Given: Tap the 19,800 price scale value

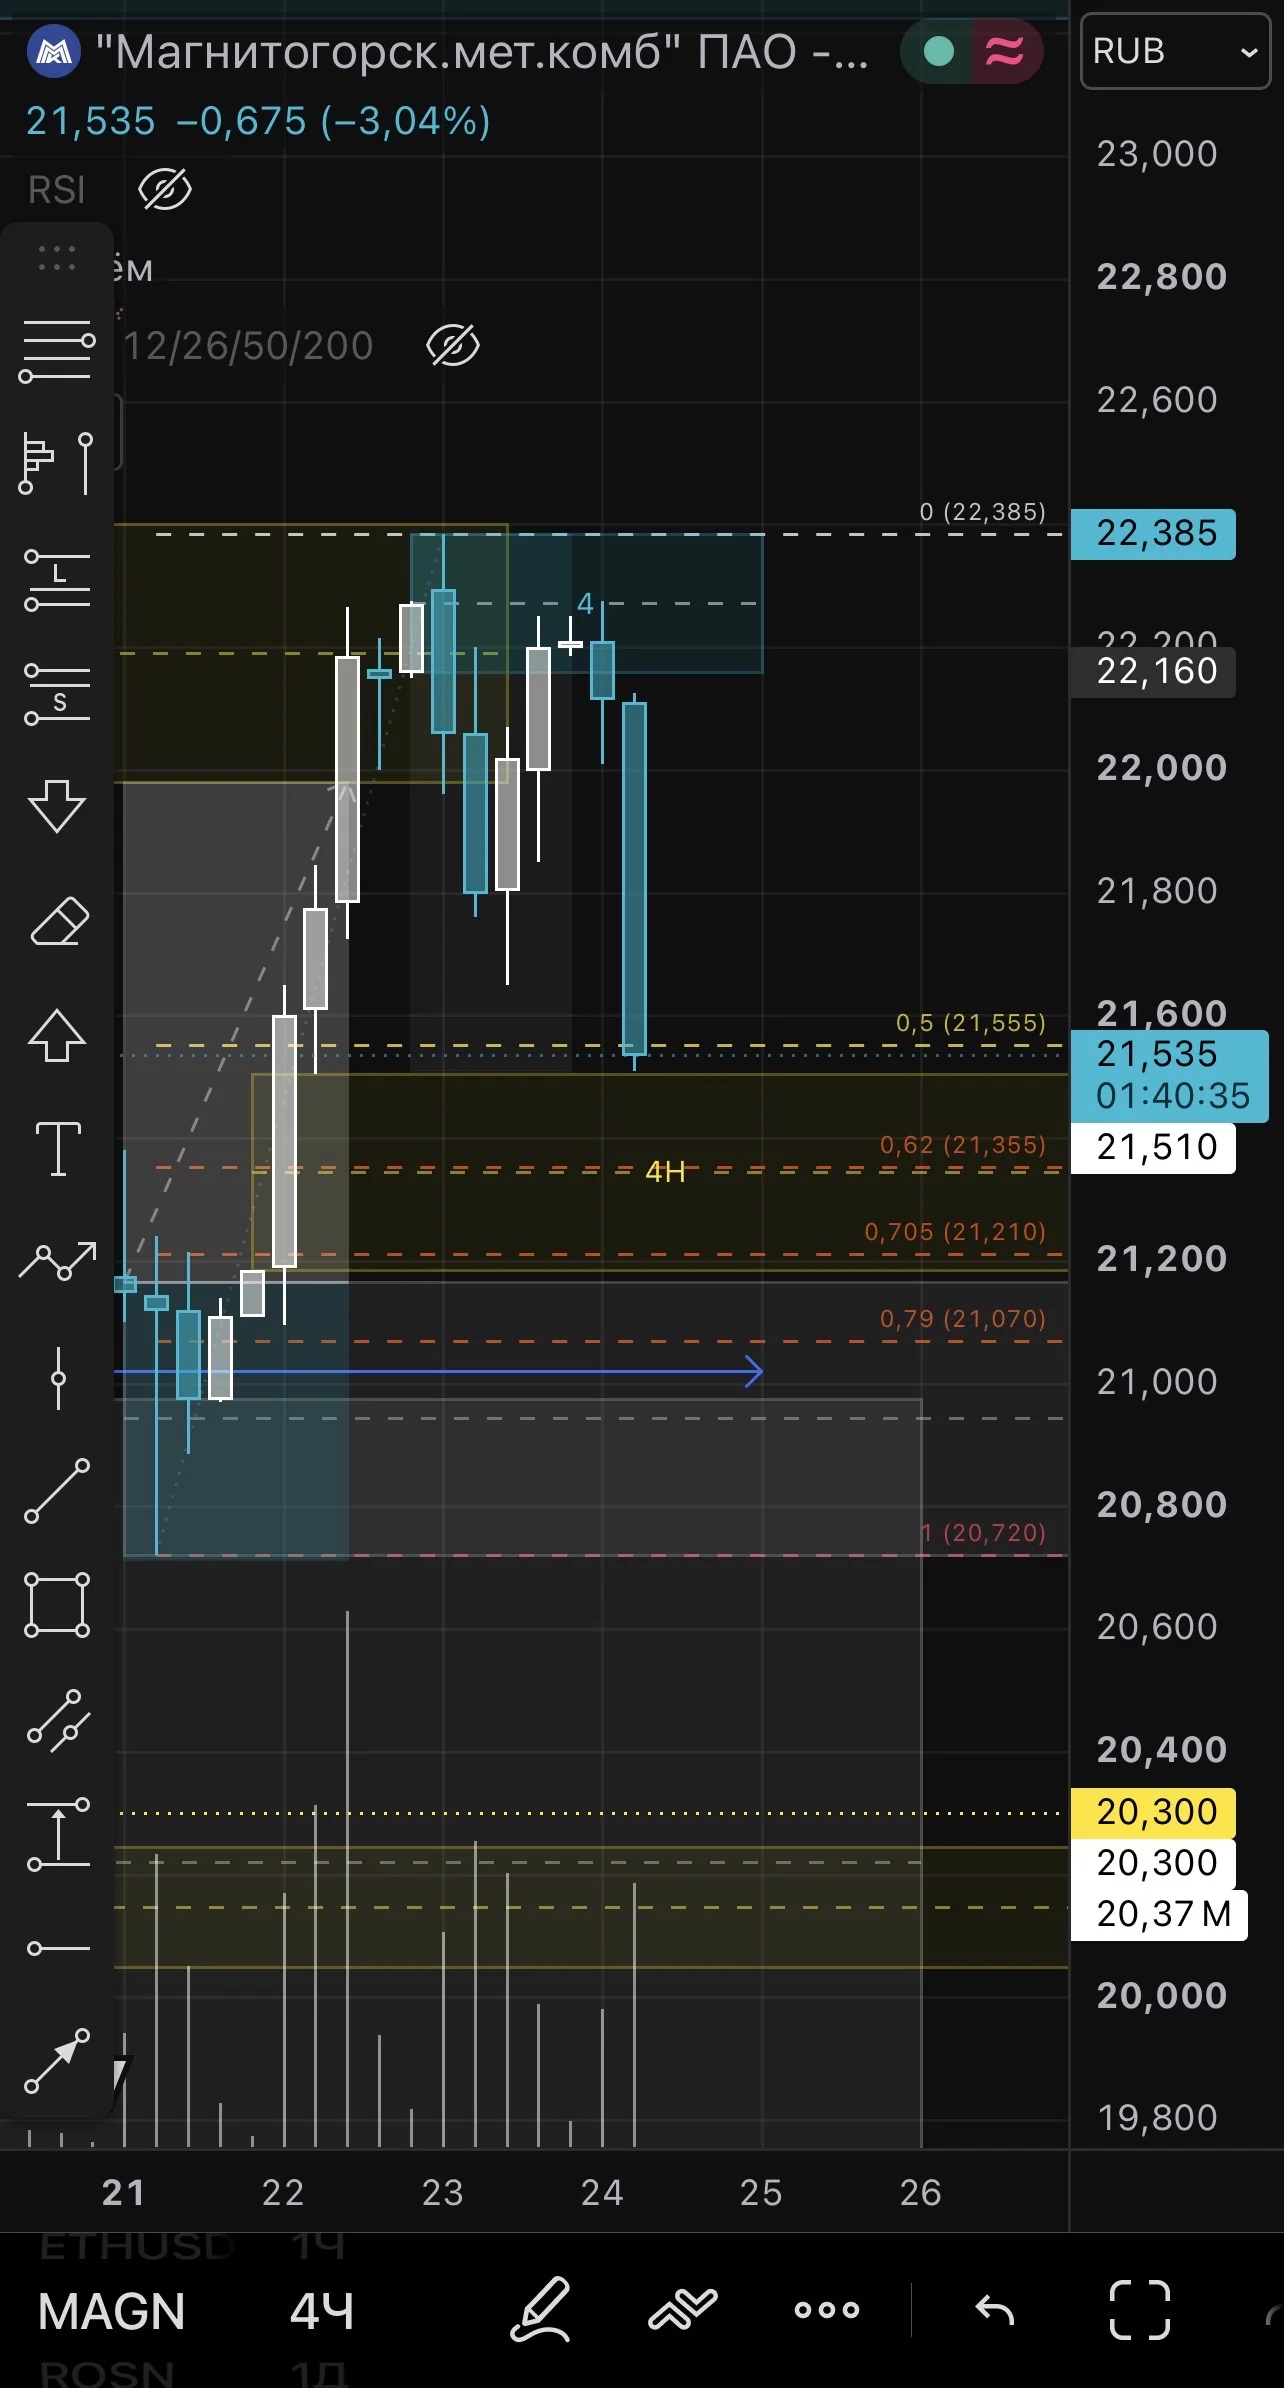Looking at the screenshot, I should (1157, 2117).
